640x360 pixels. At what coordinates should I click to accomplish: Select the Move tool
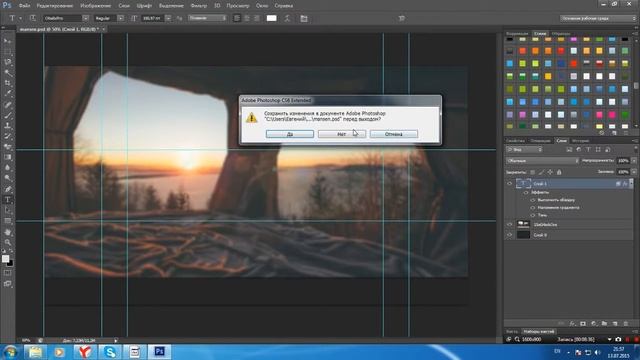pos(8,41)
